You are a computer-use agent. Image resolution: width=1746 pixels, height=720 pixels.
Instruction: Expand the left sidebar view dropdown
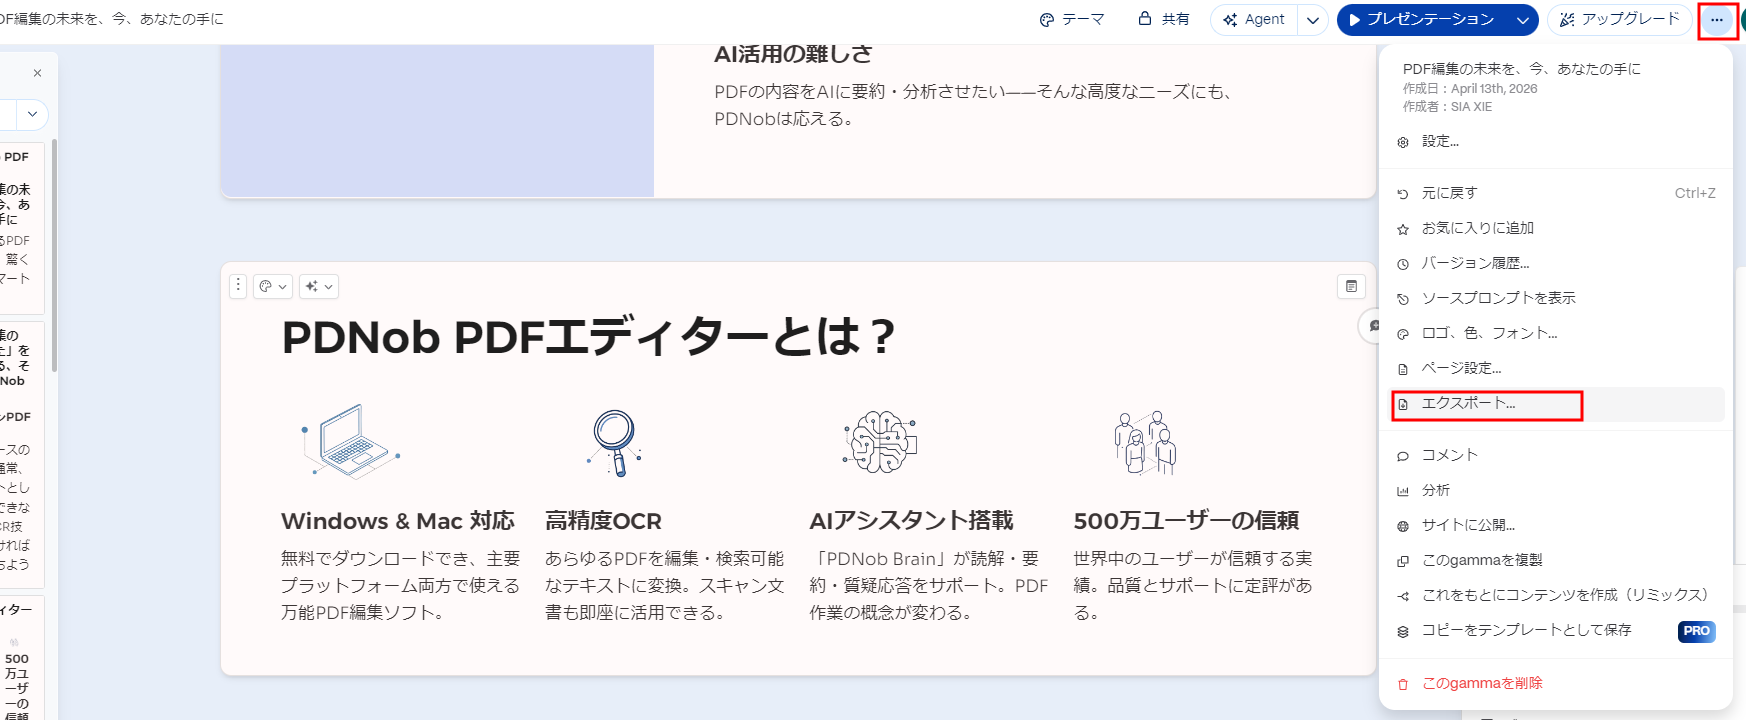point(32,114)
